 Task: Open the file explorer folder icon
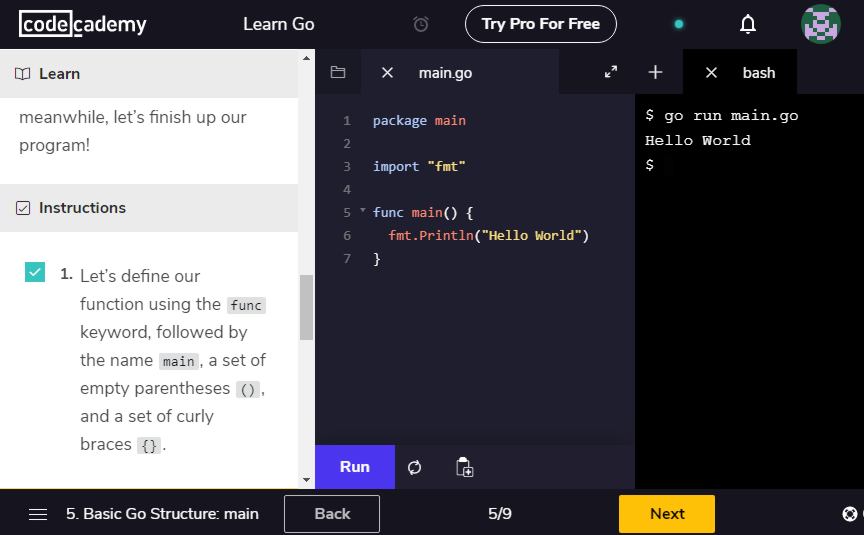tap(338, 72)
